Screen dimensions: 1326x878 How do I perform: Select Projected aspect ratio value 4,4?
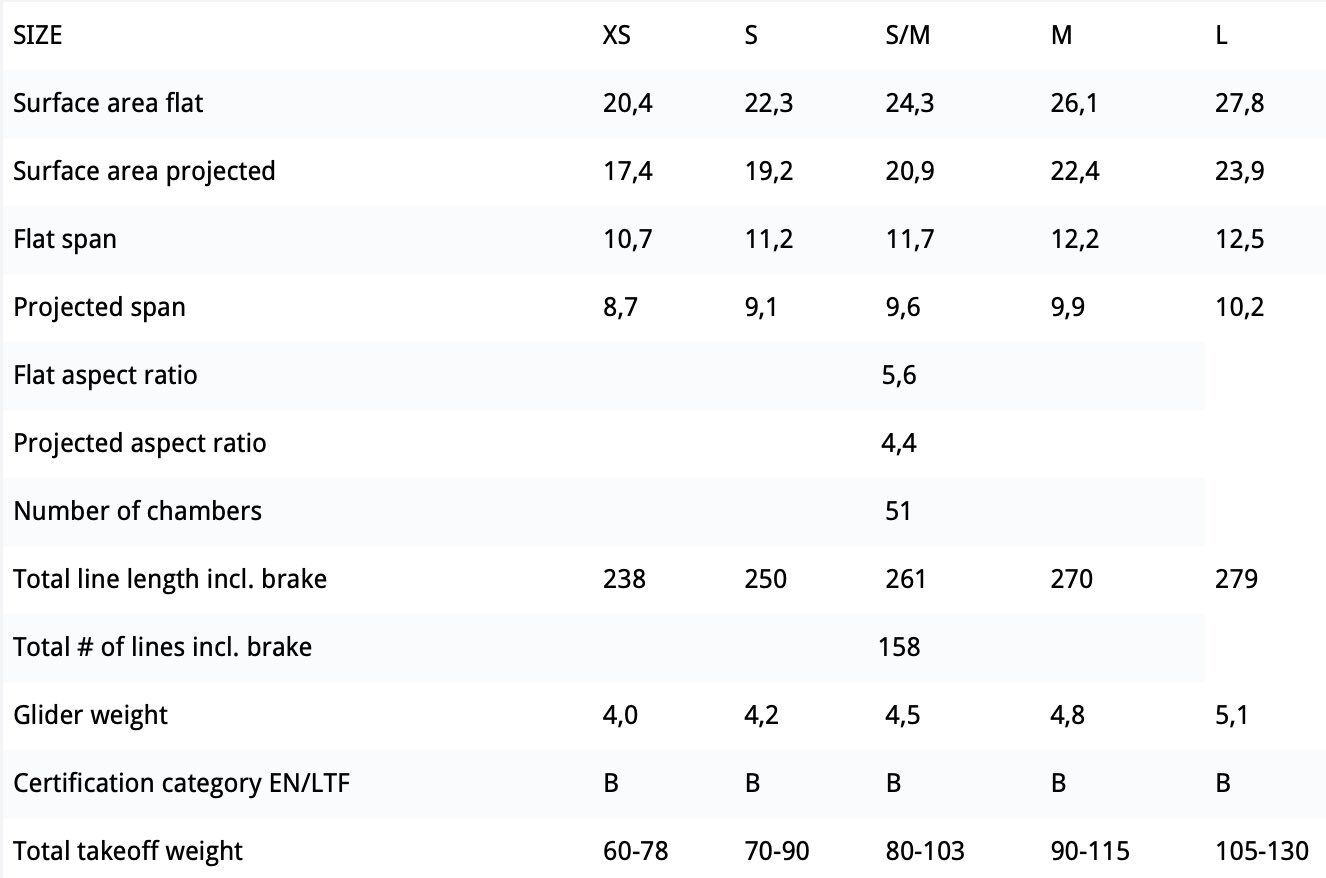click(x=899, y=443)
